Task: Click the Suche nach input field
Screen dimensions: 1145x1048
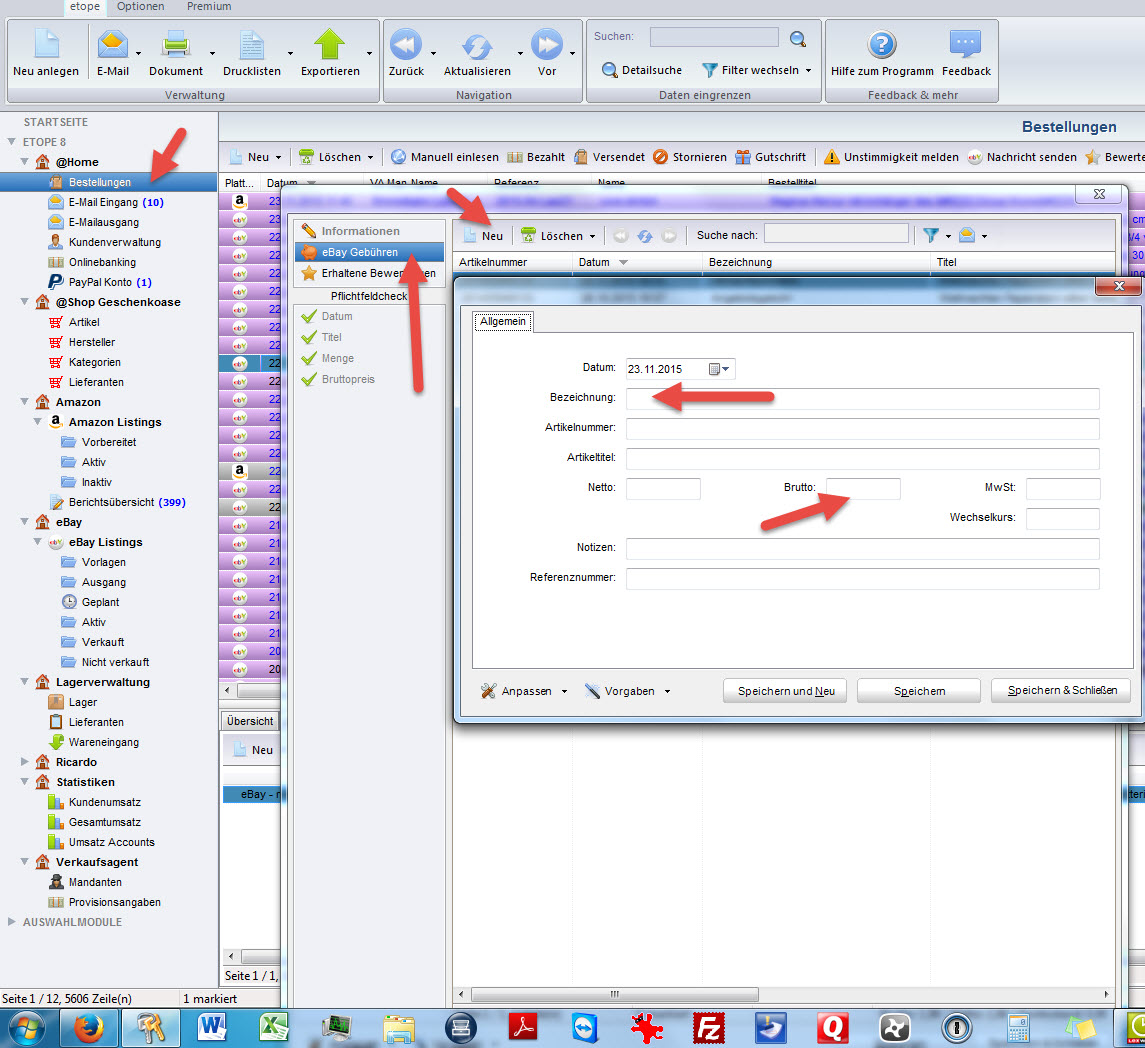Action: point(836,234)
